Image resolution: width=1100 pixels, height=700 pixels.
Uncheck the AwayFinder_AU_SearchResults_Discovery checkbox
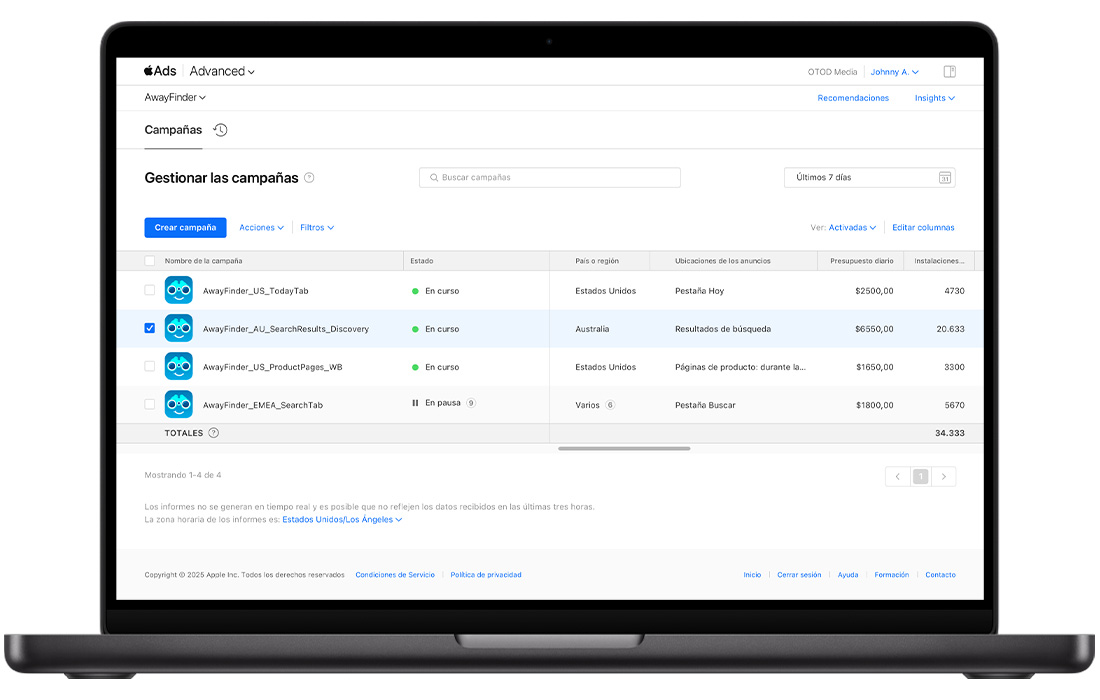coord(150,328)
